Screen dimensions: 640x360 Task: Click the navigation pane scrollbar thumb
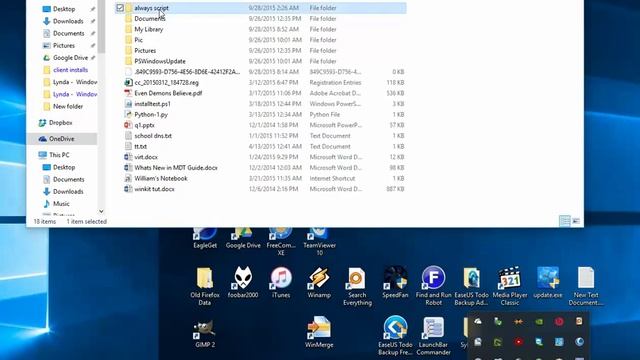coord(101,27)
